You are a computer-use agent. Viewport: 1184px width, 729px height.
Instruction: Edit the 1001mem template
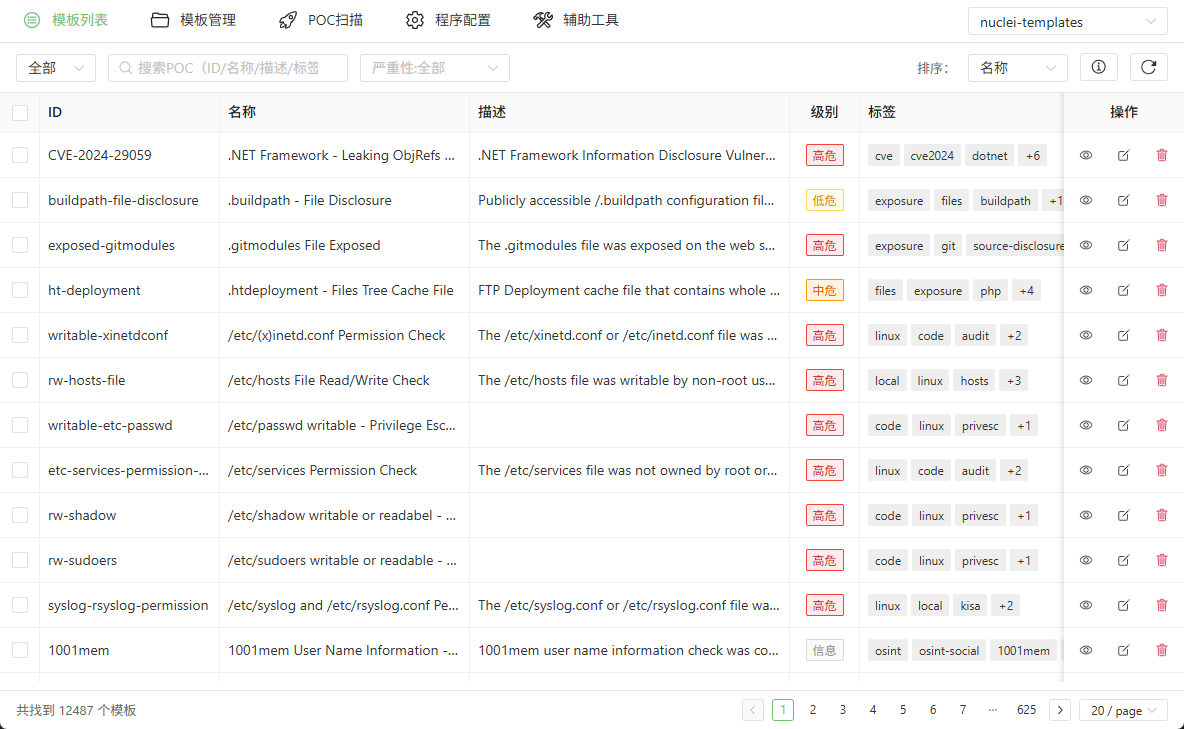(1123, 650)
